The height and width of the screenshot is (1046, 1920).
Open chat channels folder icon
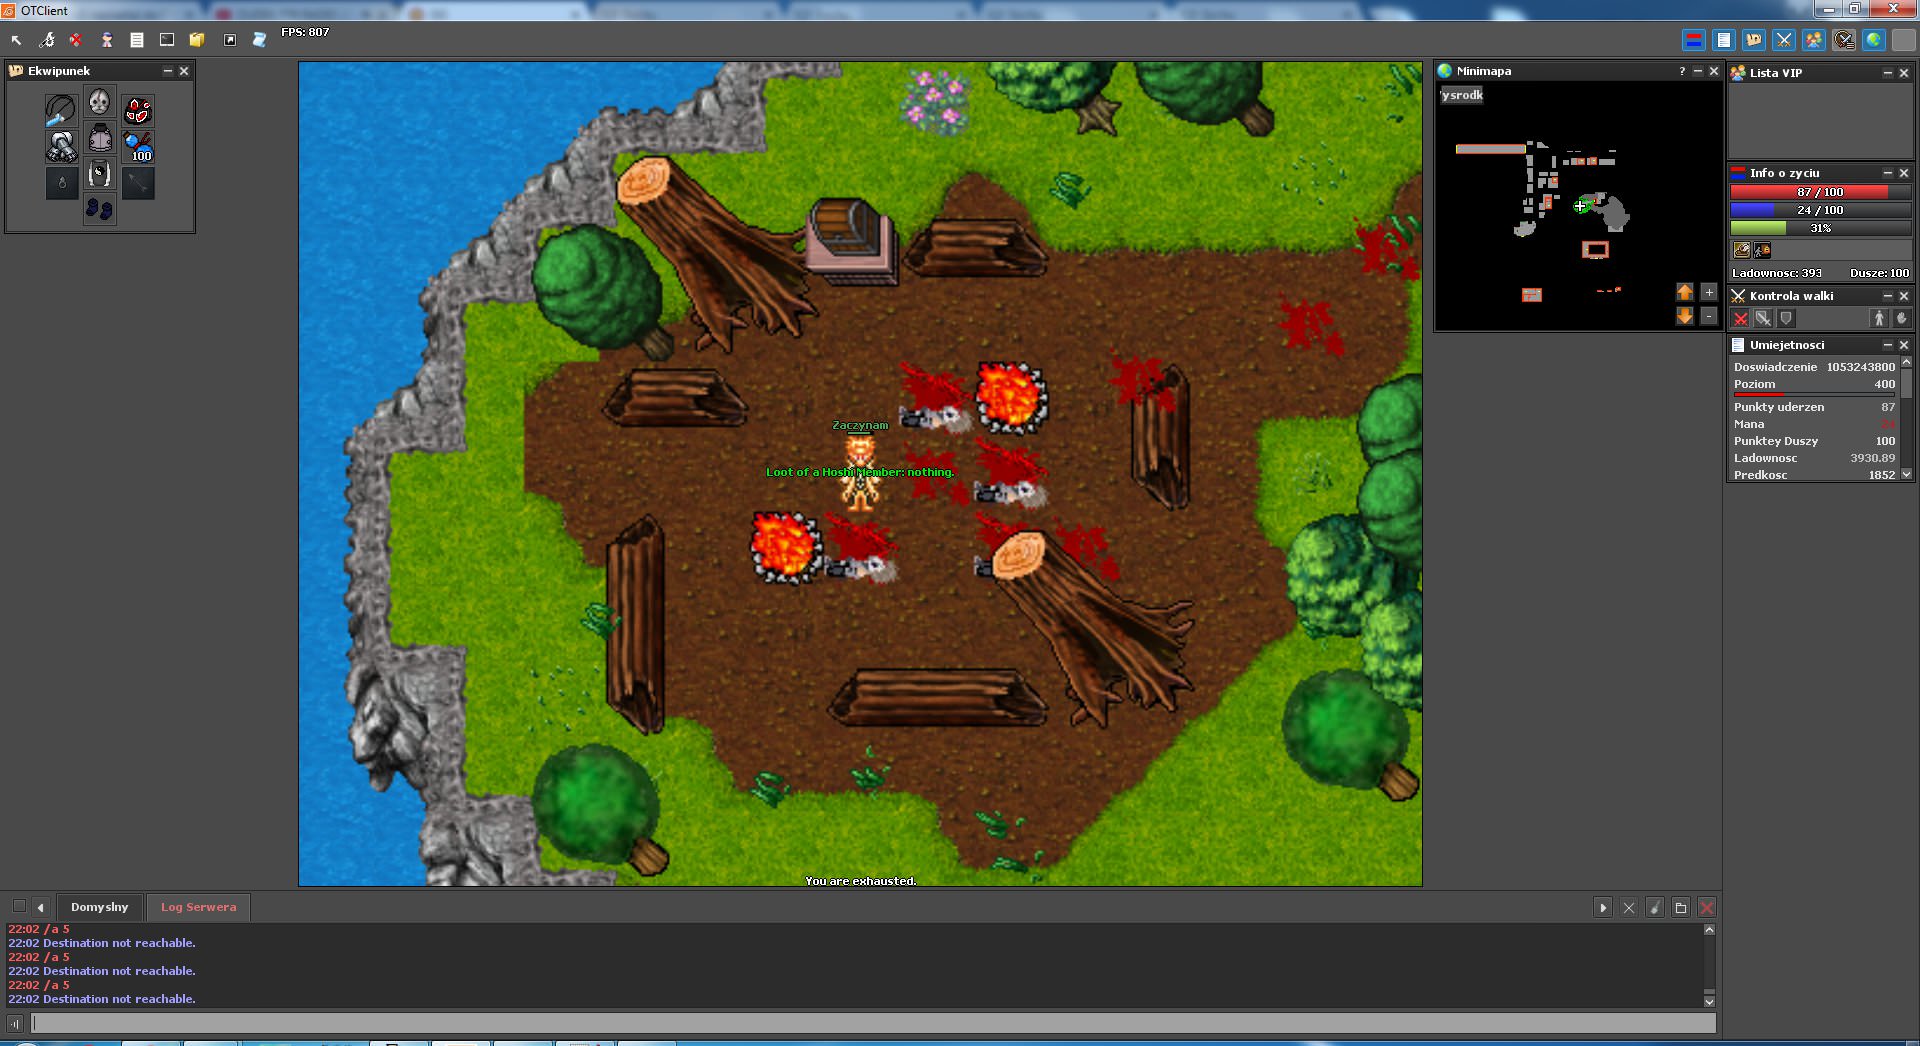(1681, 908)
